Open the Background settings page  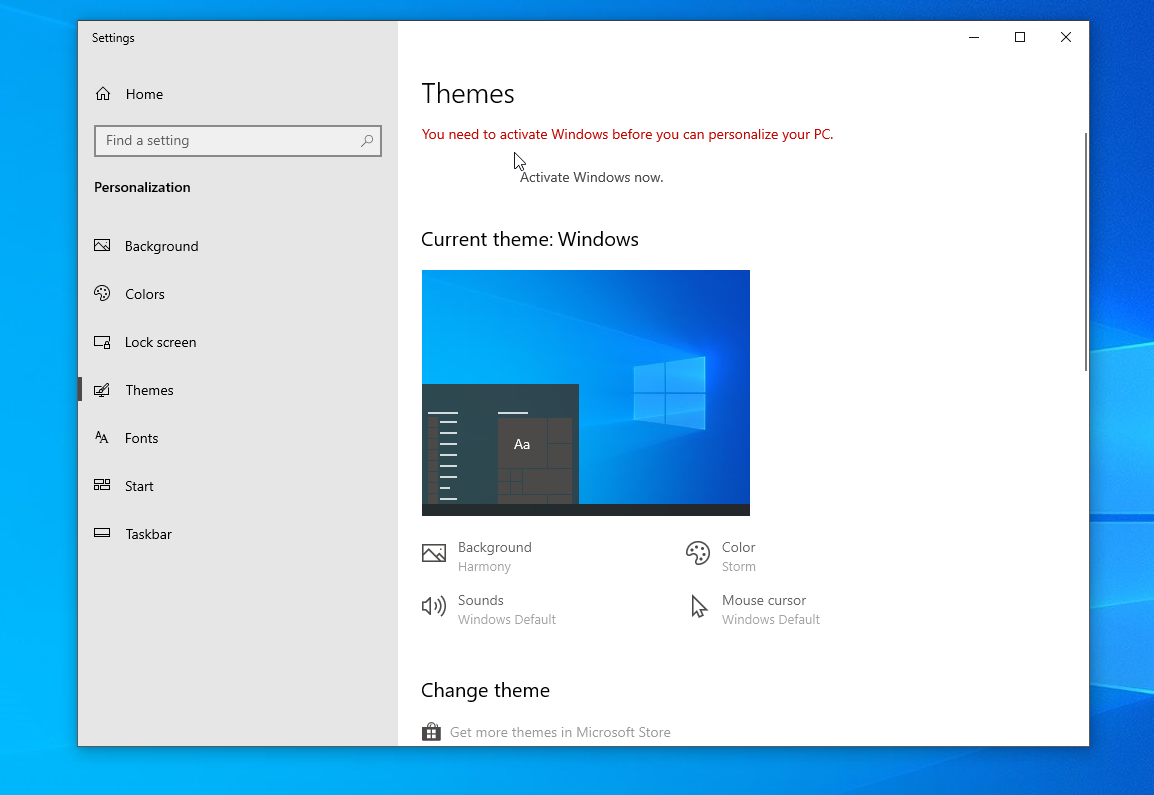[x=238, y=246]
